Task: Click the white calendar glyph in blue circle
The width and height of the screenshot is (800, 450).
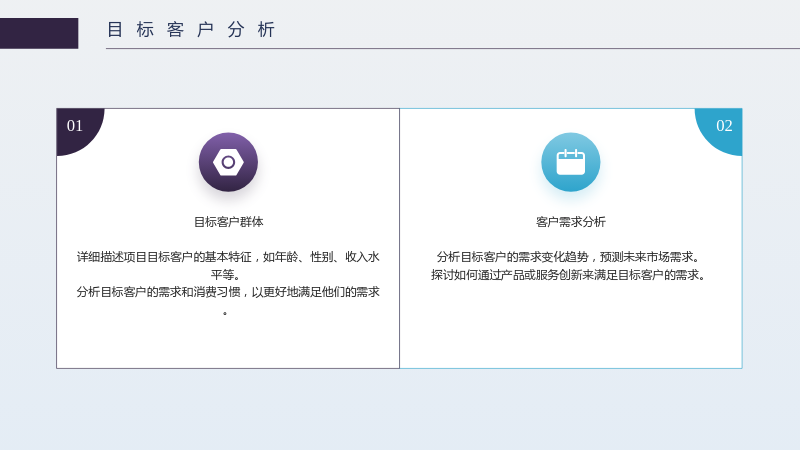Action: click(570, 162)
